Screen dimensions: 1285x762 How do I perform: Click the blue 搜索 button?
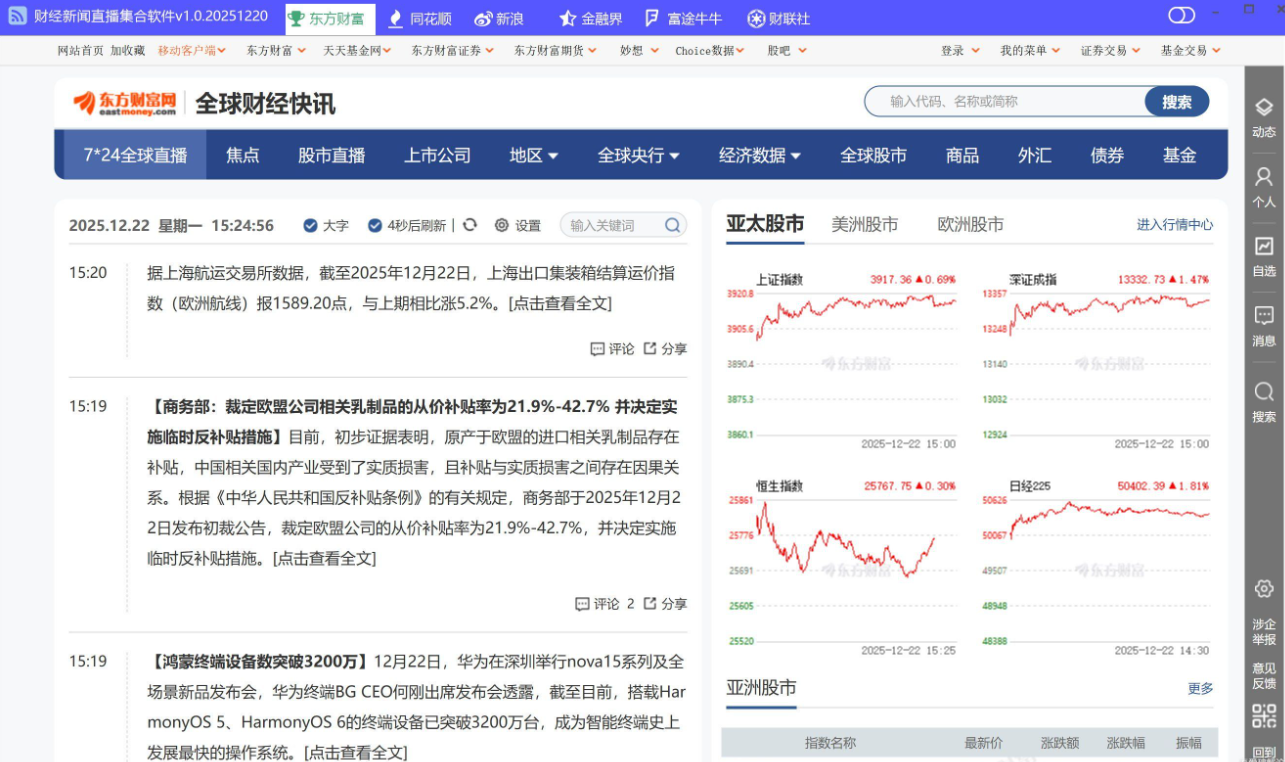(x=1176, y=101)
